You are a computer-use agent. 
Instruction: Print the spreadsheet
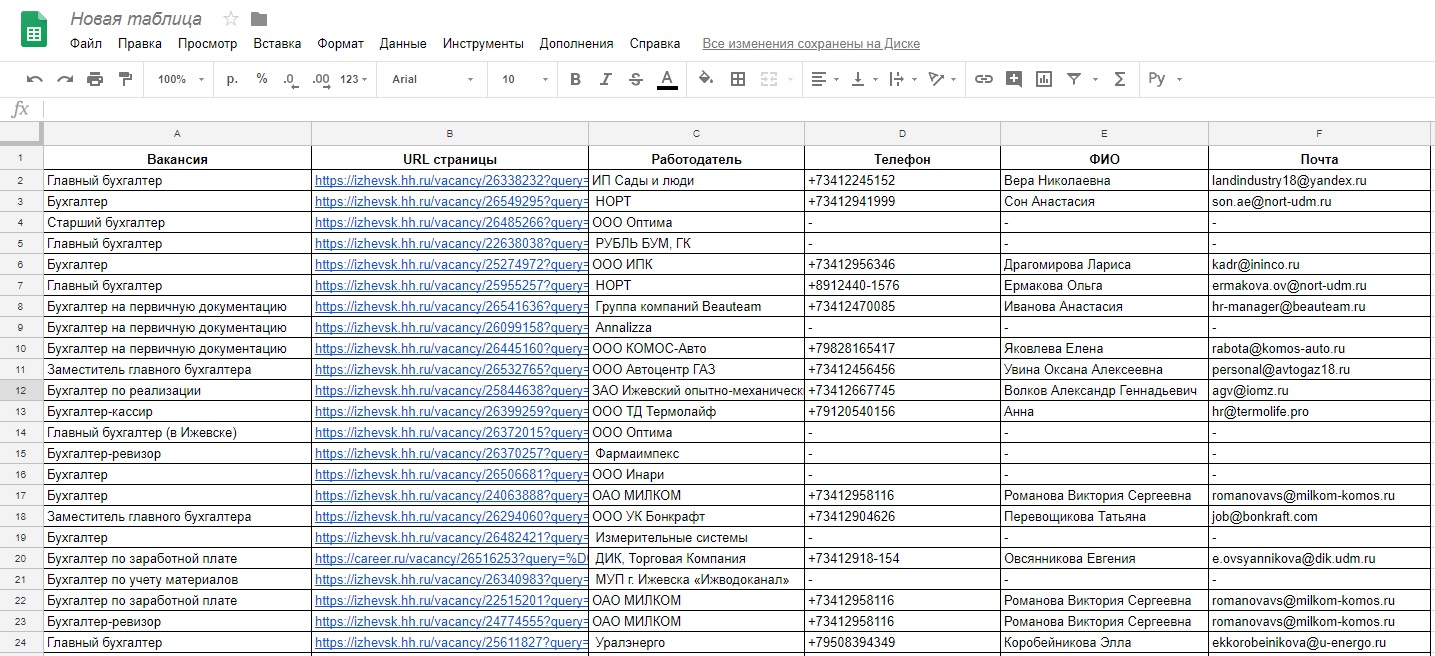pos(95,79)
